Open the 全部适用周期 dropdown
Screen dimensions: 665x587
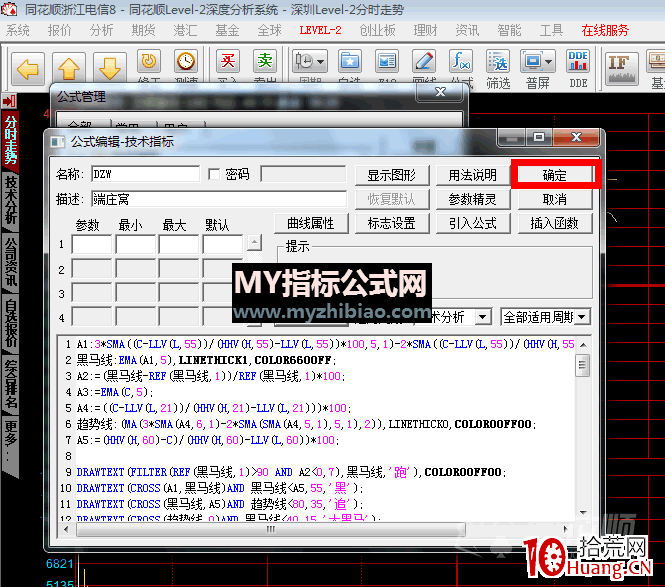point(545,317)
